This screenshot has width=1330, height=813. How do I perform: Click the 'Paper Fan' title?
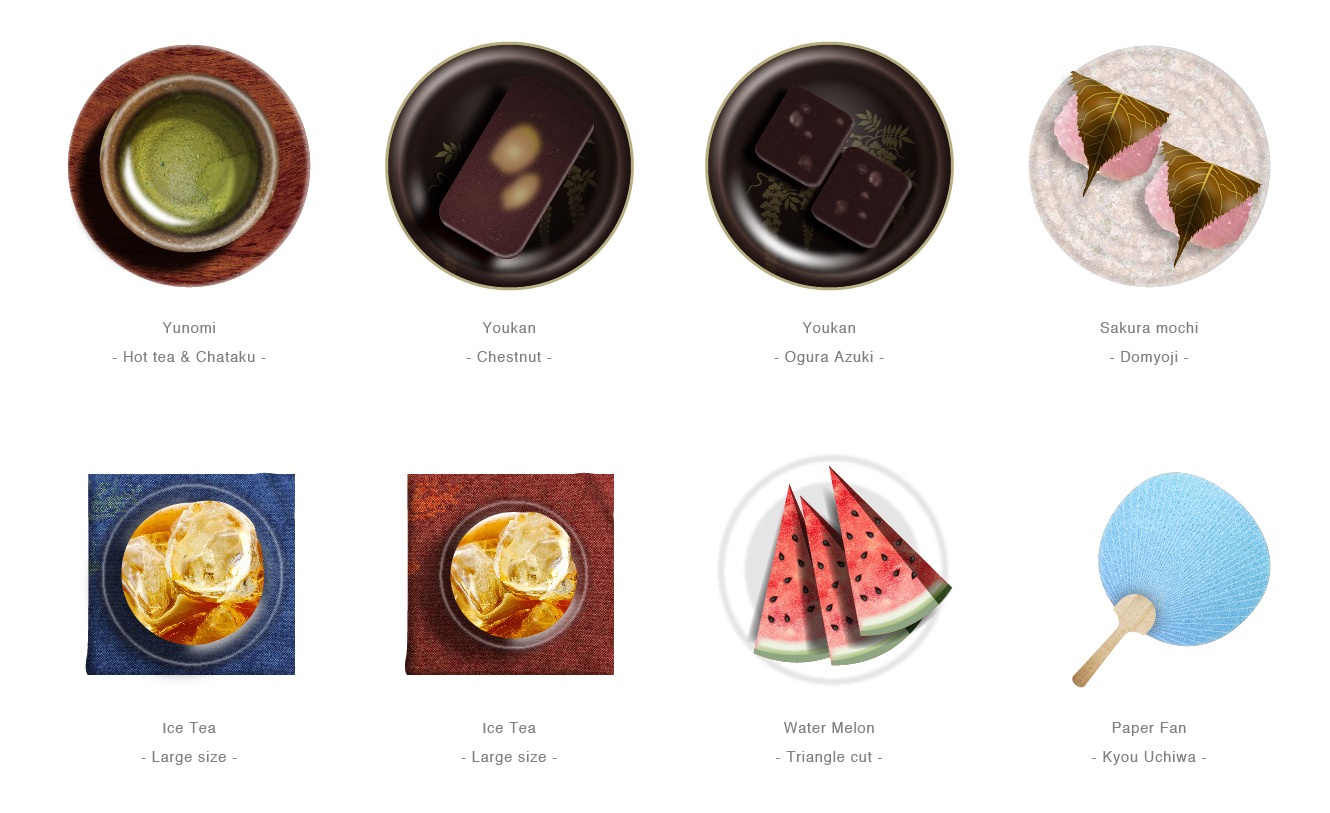click(x=1149, y=728)
